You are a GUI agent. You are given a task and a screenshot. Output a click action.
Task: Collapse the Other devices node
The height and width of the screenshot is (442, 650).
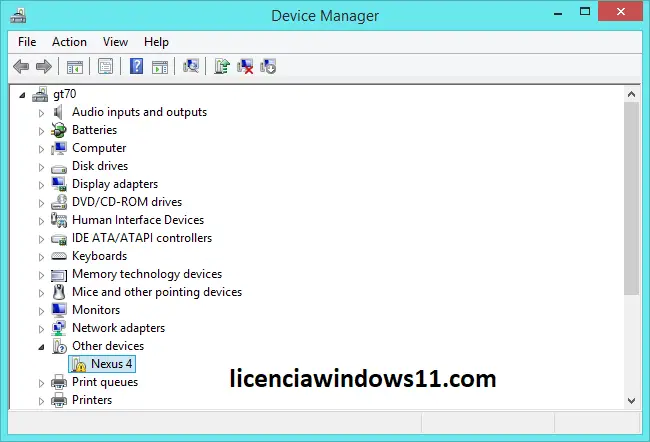(41, 347)
